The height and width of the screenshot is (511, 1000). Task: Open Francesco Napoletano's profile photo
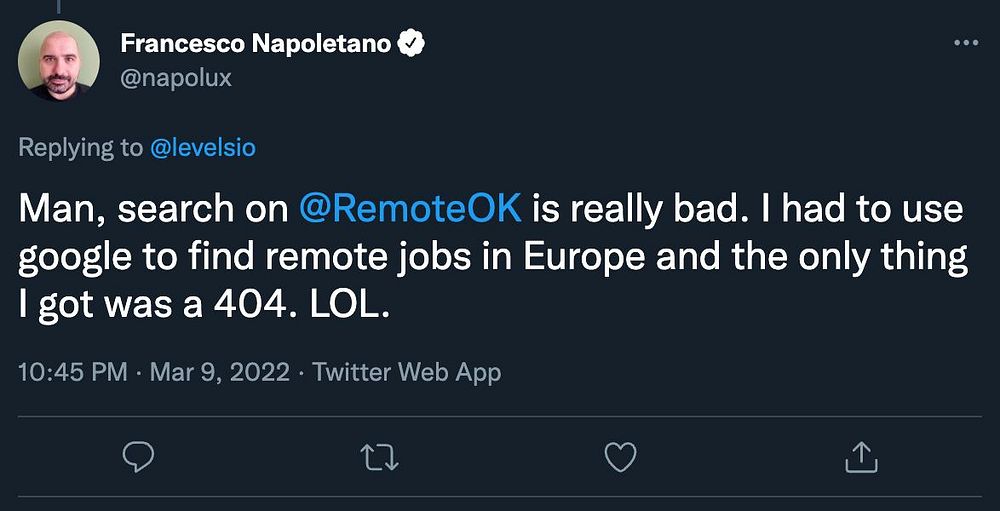[x=59, y=62]
